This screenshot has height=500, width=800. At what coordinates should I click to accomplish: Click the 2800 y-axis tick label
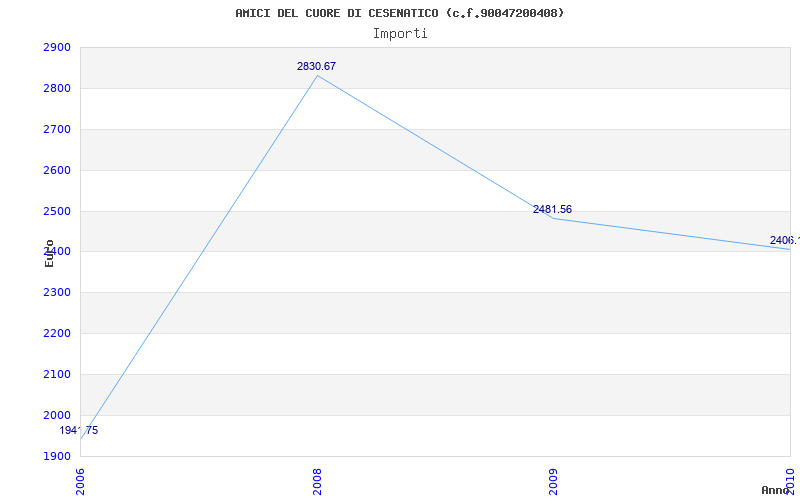tap(57, 89)
